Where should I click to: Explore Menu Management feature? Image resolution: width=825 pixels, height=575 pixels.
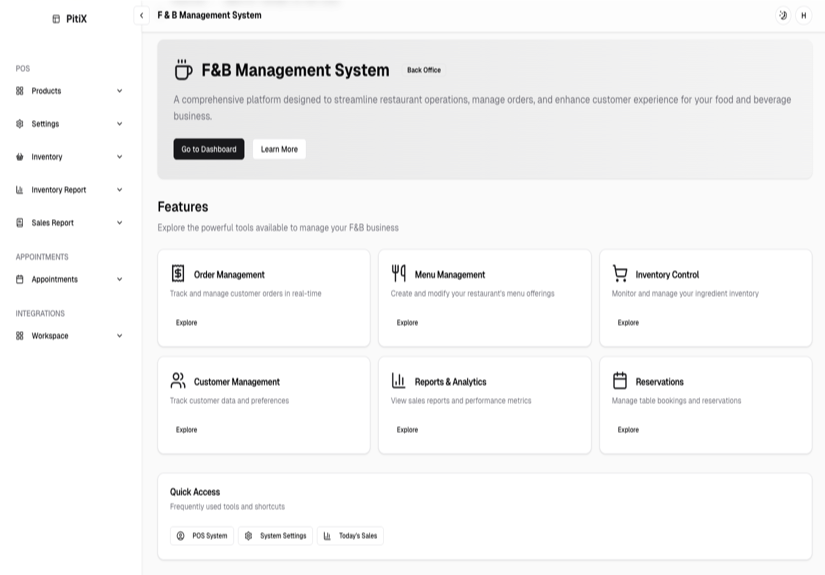407,322
